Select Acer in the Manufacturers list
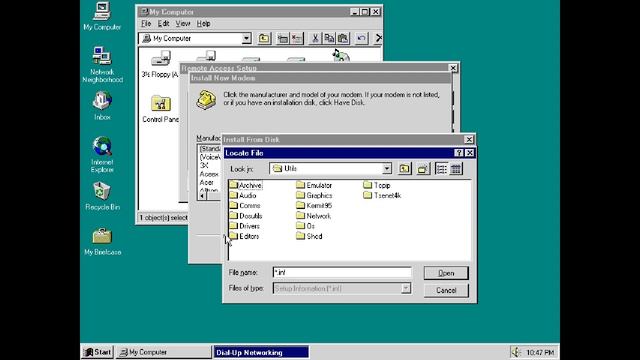 (x=207, y=182)
